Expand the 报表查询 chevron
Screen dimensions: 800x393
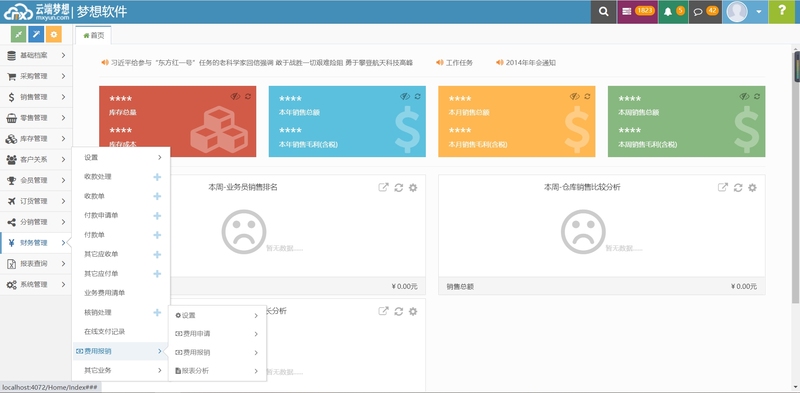63,264
